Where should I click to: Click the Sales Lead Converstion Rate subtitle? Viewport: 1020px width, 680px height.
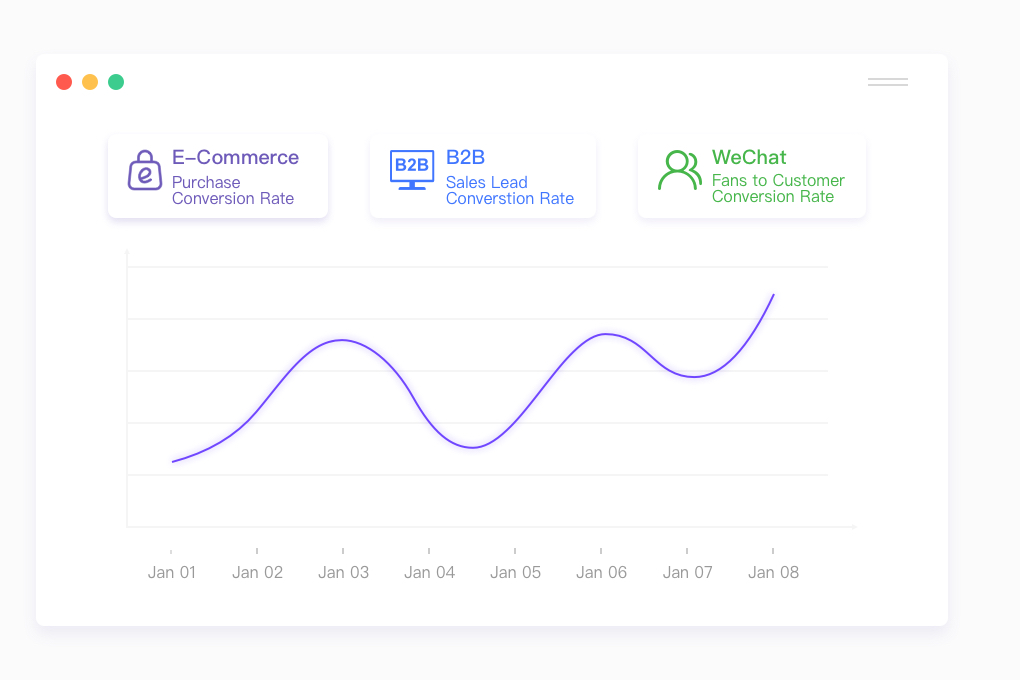click(x=509, y=190)
